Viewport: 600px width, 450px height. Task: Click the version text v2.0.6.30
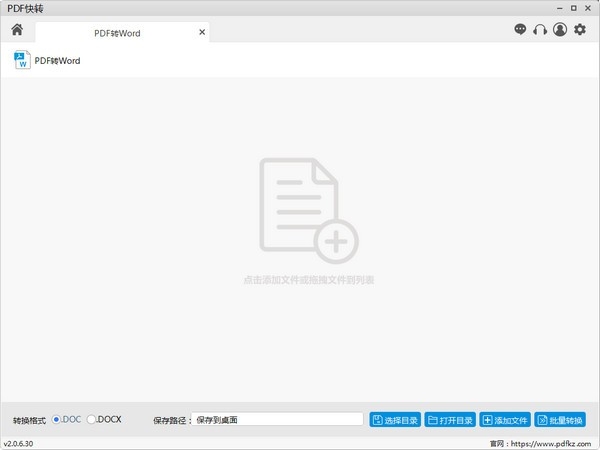[x=18, y=444]
